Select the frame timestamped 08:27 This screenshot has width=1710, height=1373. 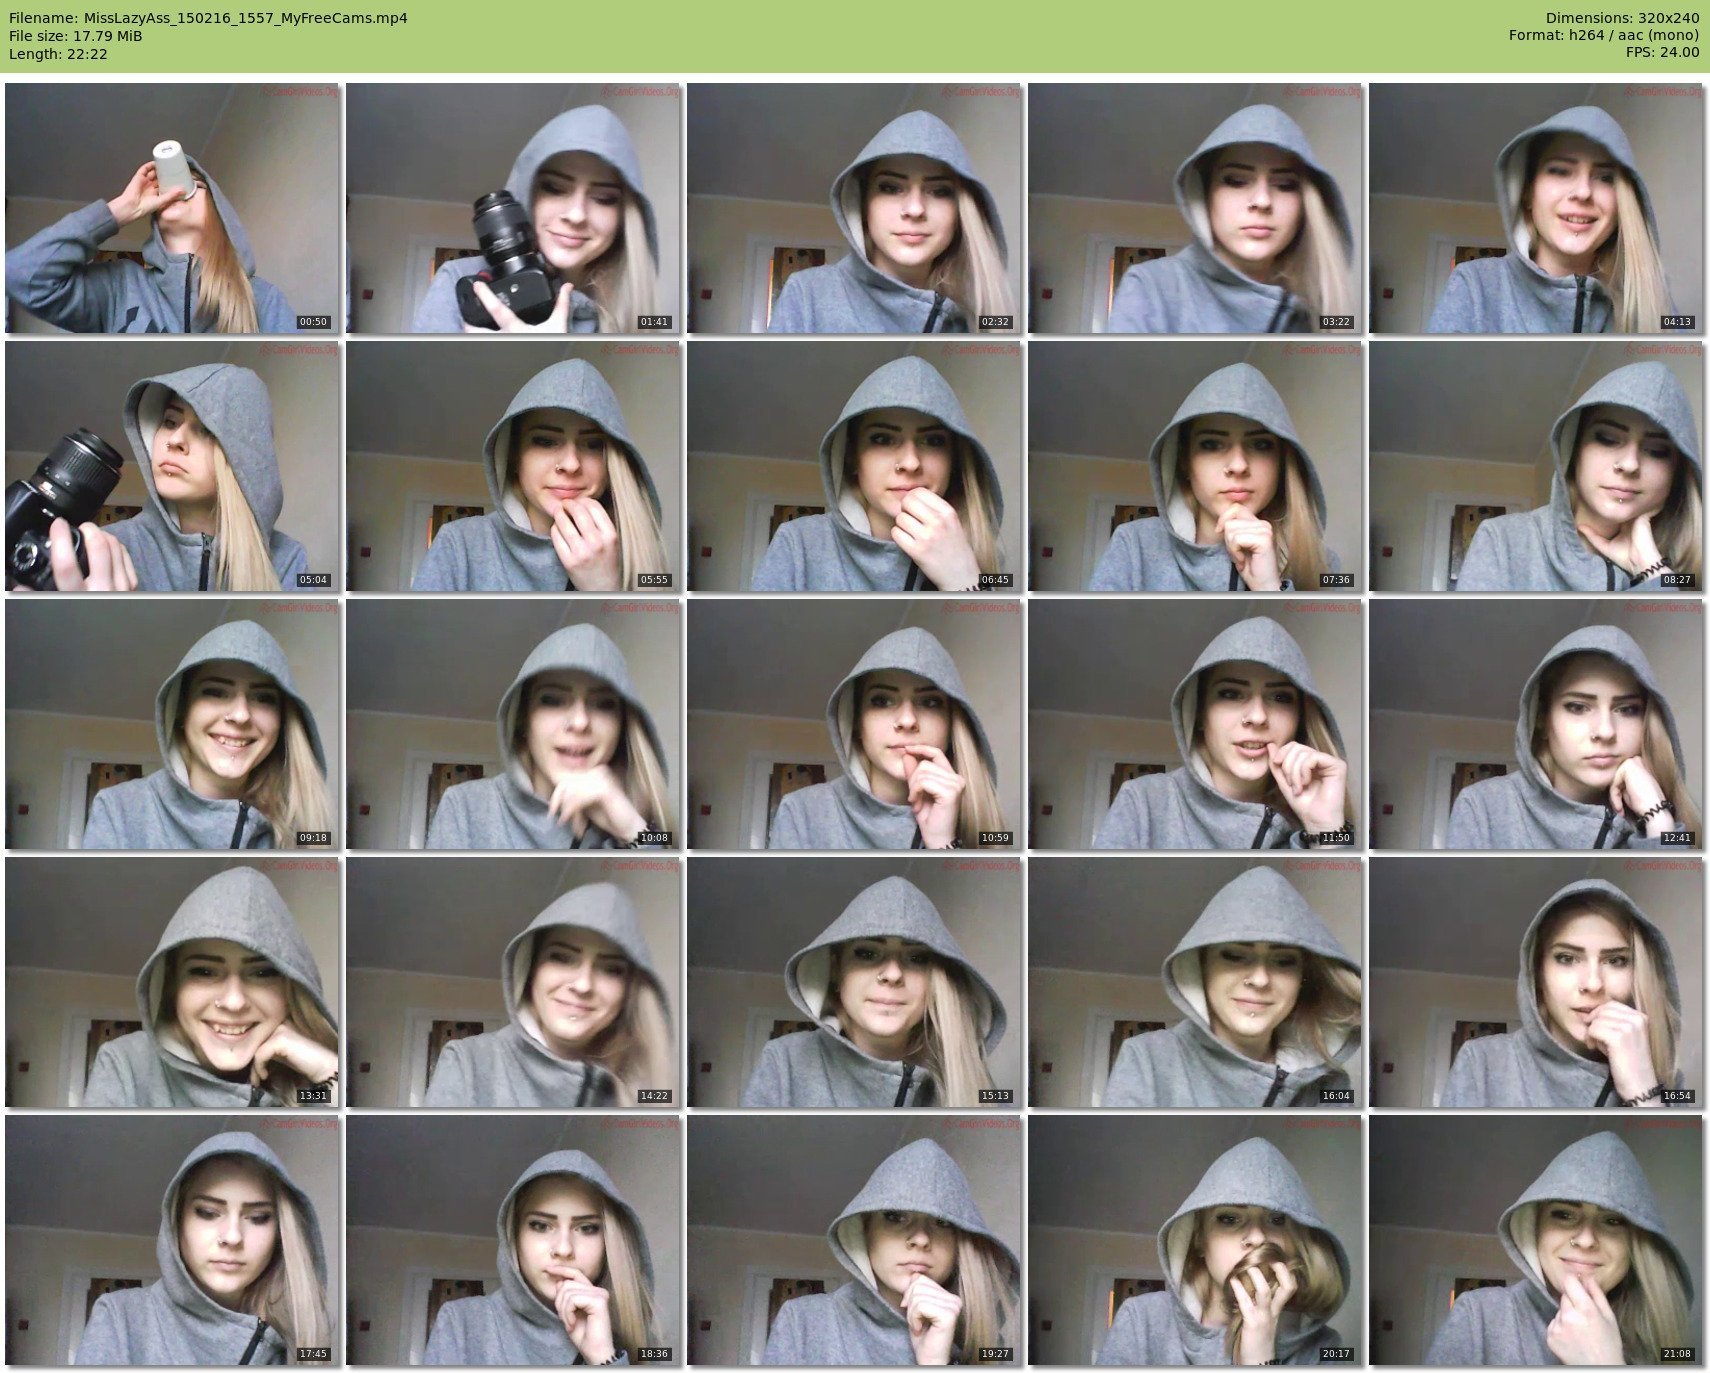(x=1536, y=466)
